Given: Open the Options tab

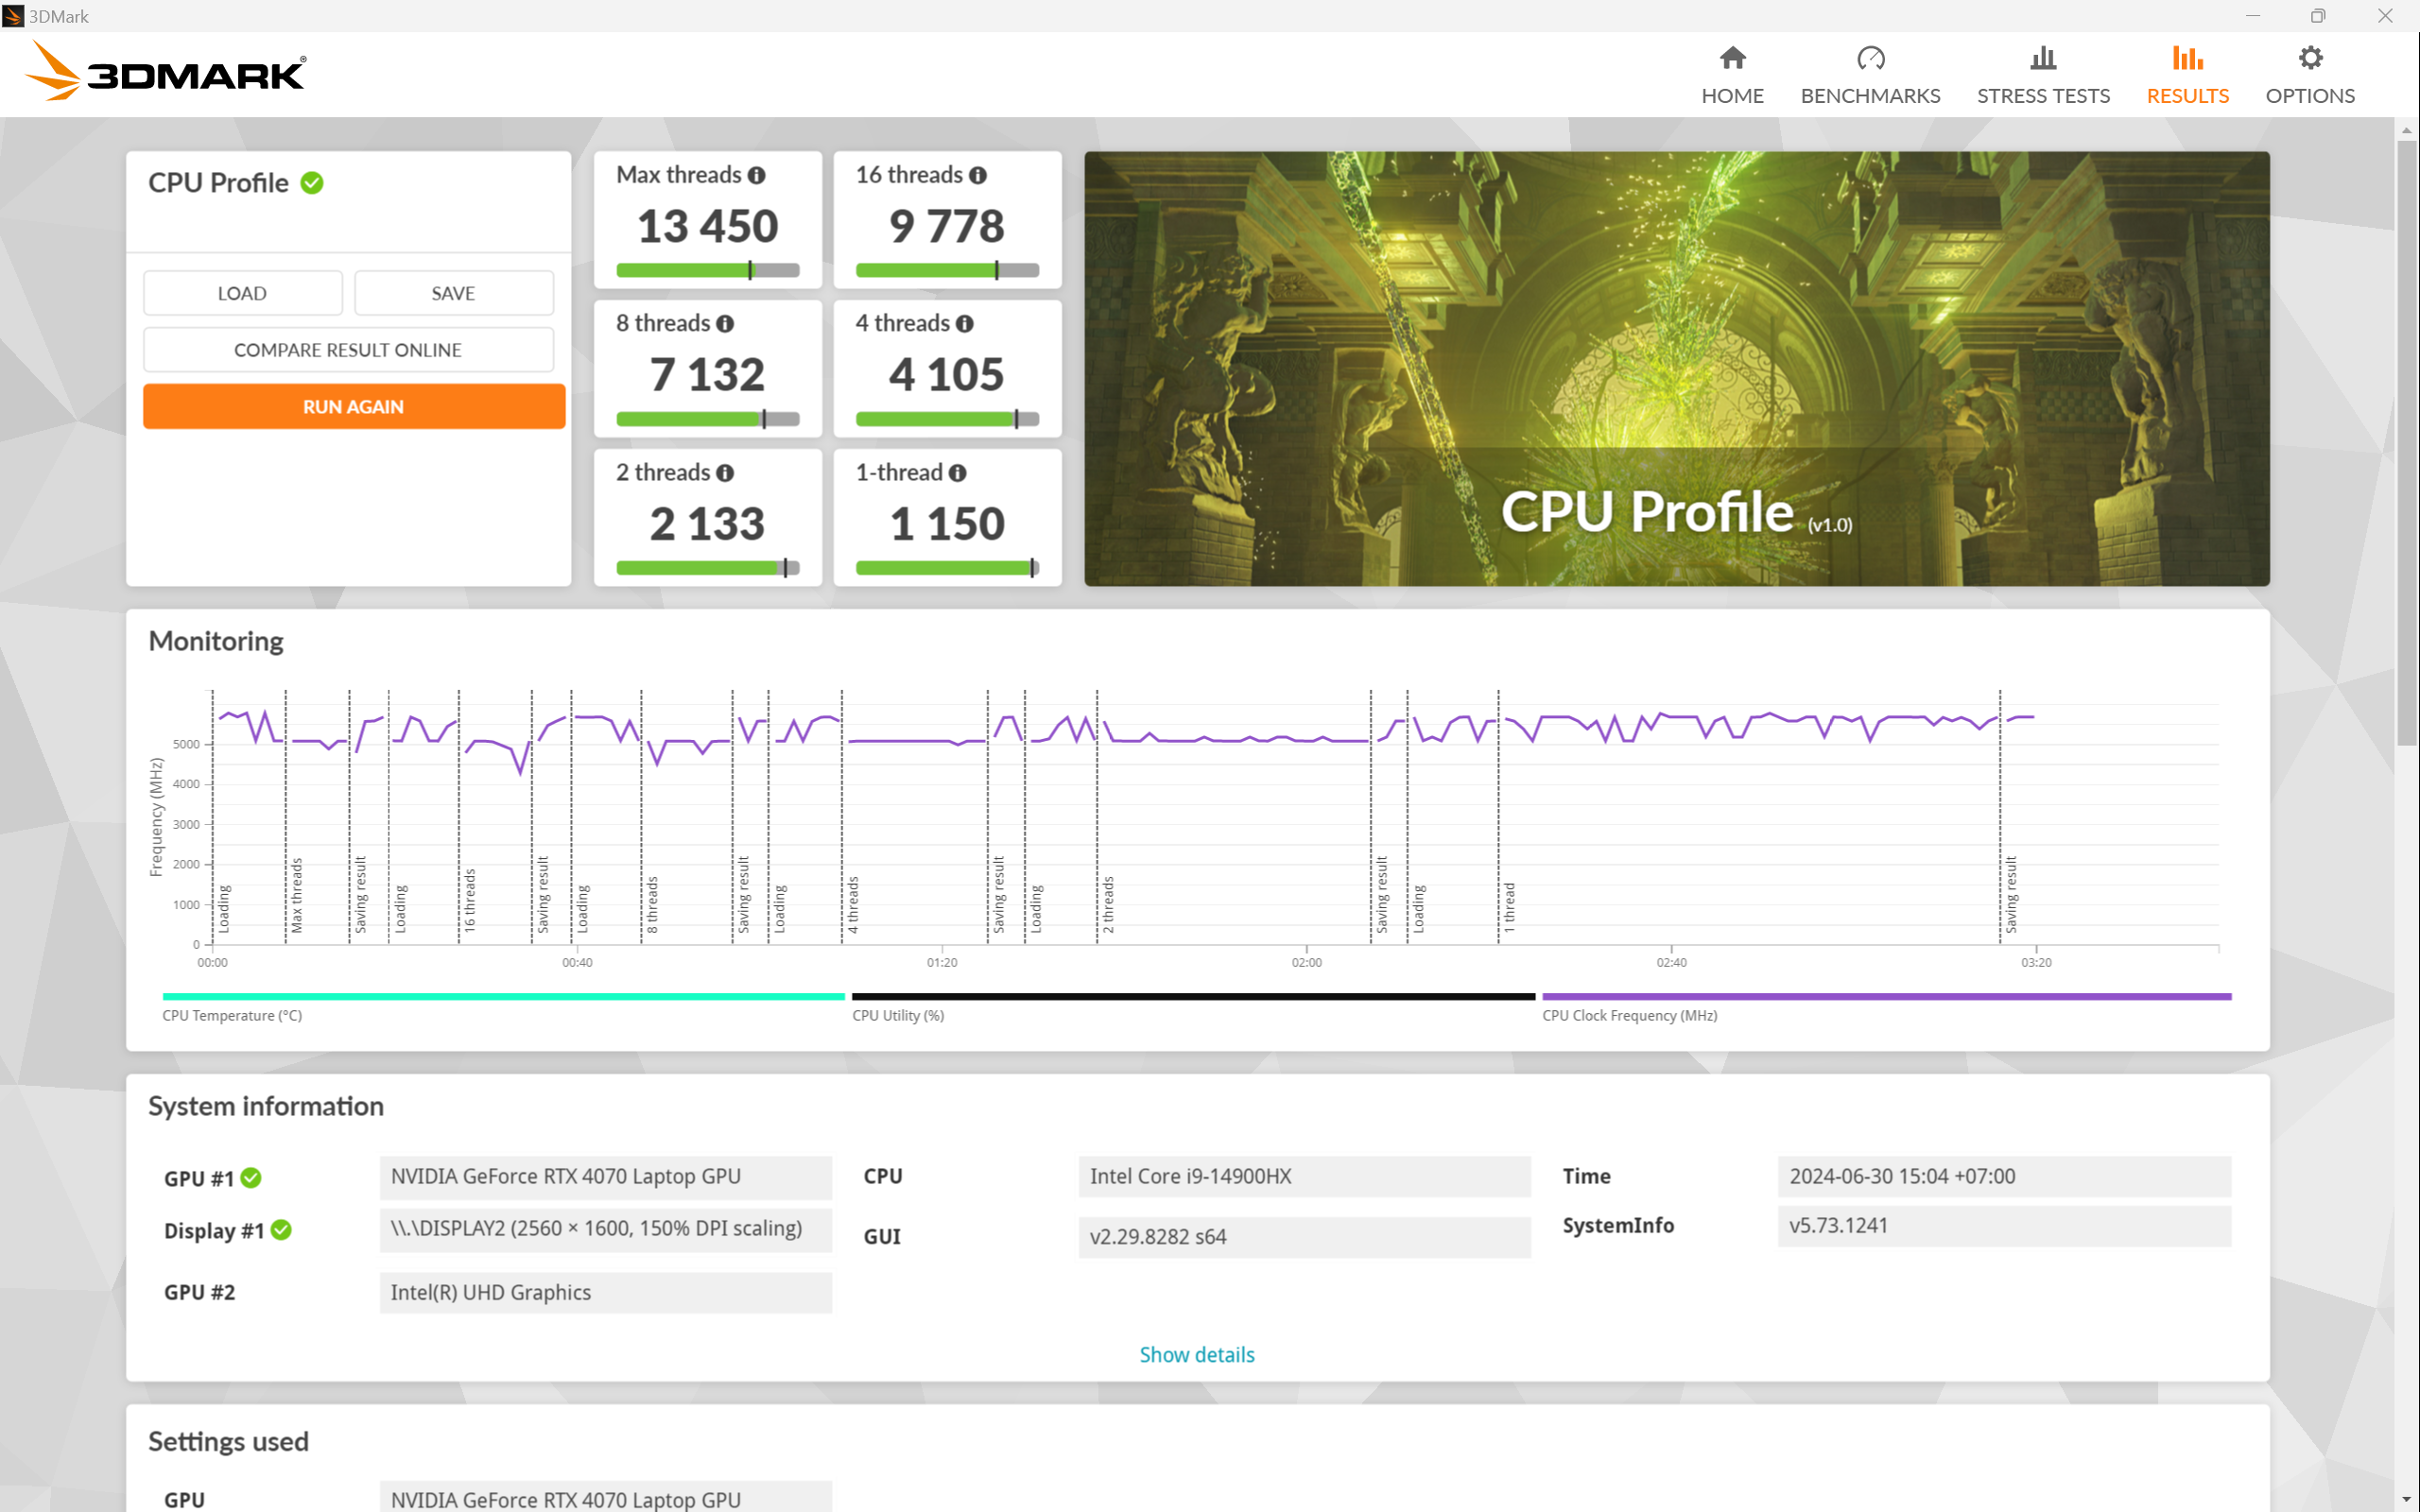Looking at the screenshot, I should click(2310, 75).
